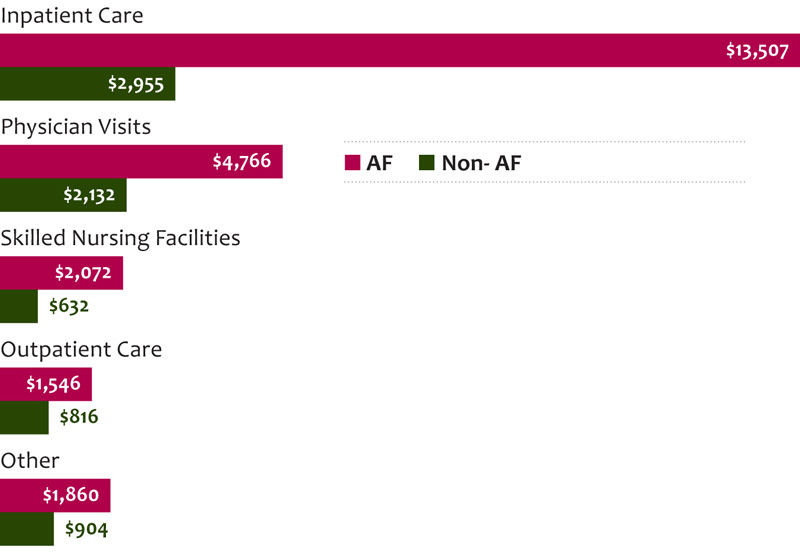Screen dimensions: 800x552
Task: Click the $904 value label
Action: pos(86,528)
